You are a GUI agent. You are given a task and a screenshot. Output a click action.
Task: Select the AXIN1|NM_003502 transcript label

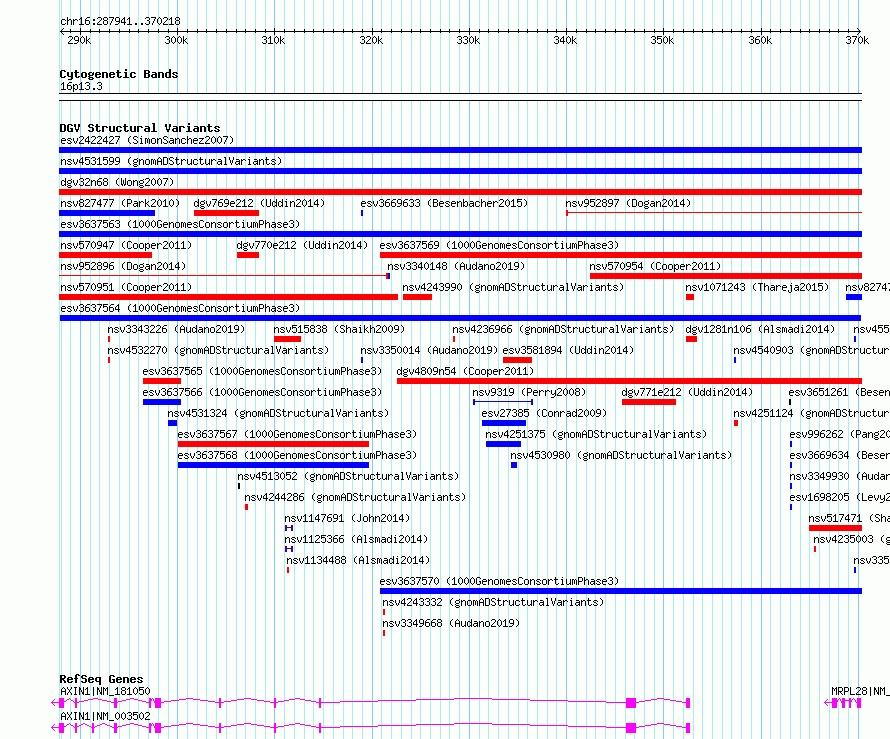pyautogui.click(x=105, y=716)
